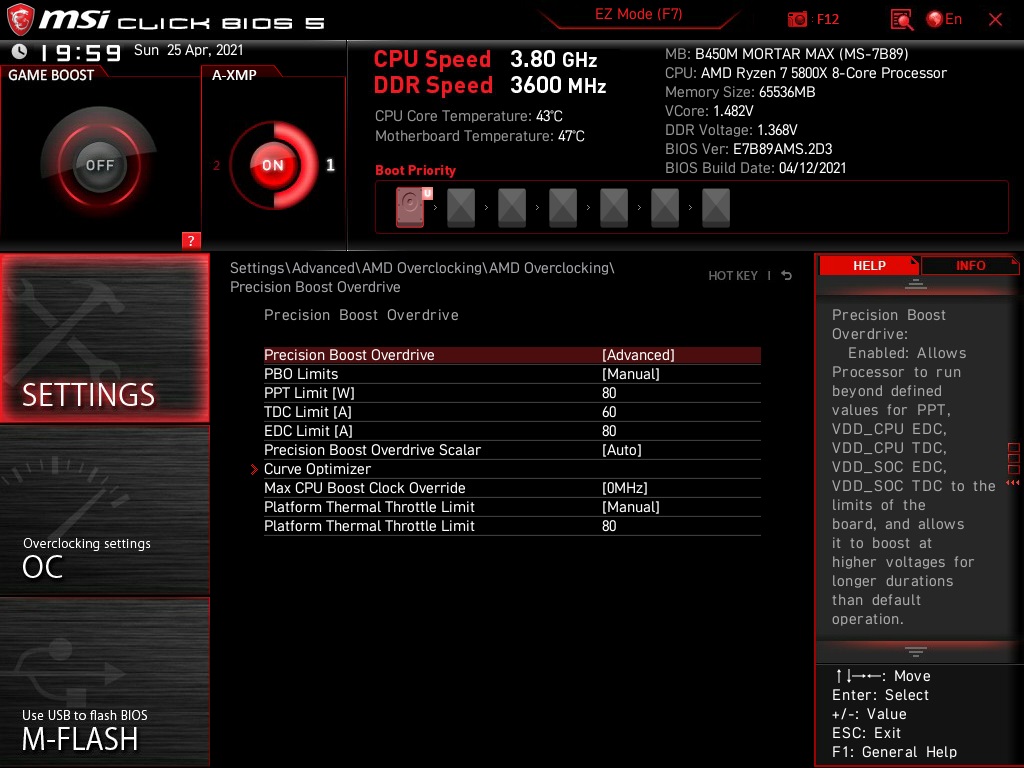Screen dimensions: 1024x768
Task: Toggle the GAME BOOST OFF dial
Action: [98, 163]
